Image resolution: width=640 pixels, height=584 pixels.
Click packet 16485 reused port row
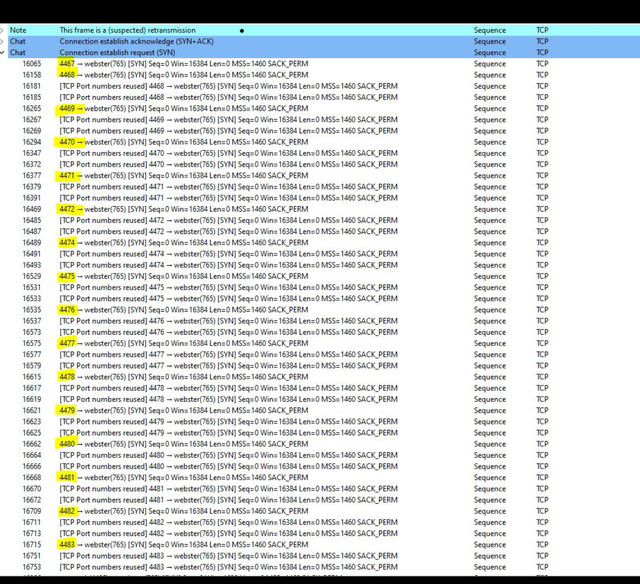pos(320,220)
